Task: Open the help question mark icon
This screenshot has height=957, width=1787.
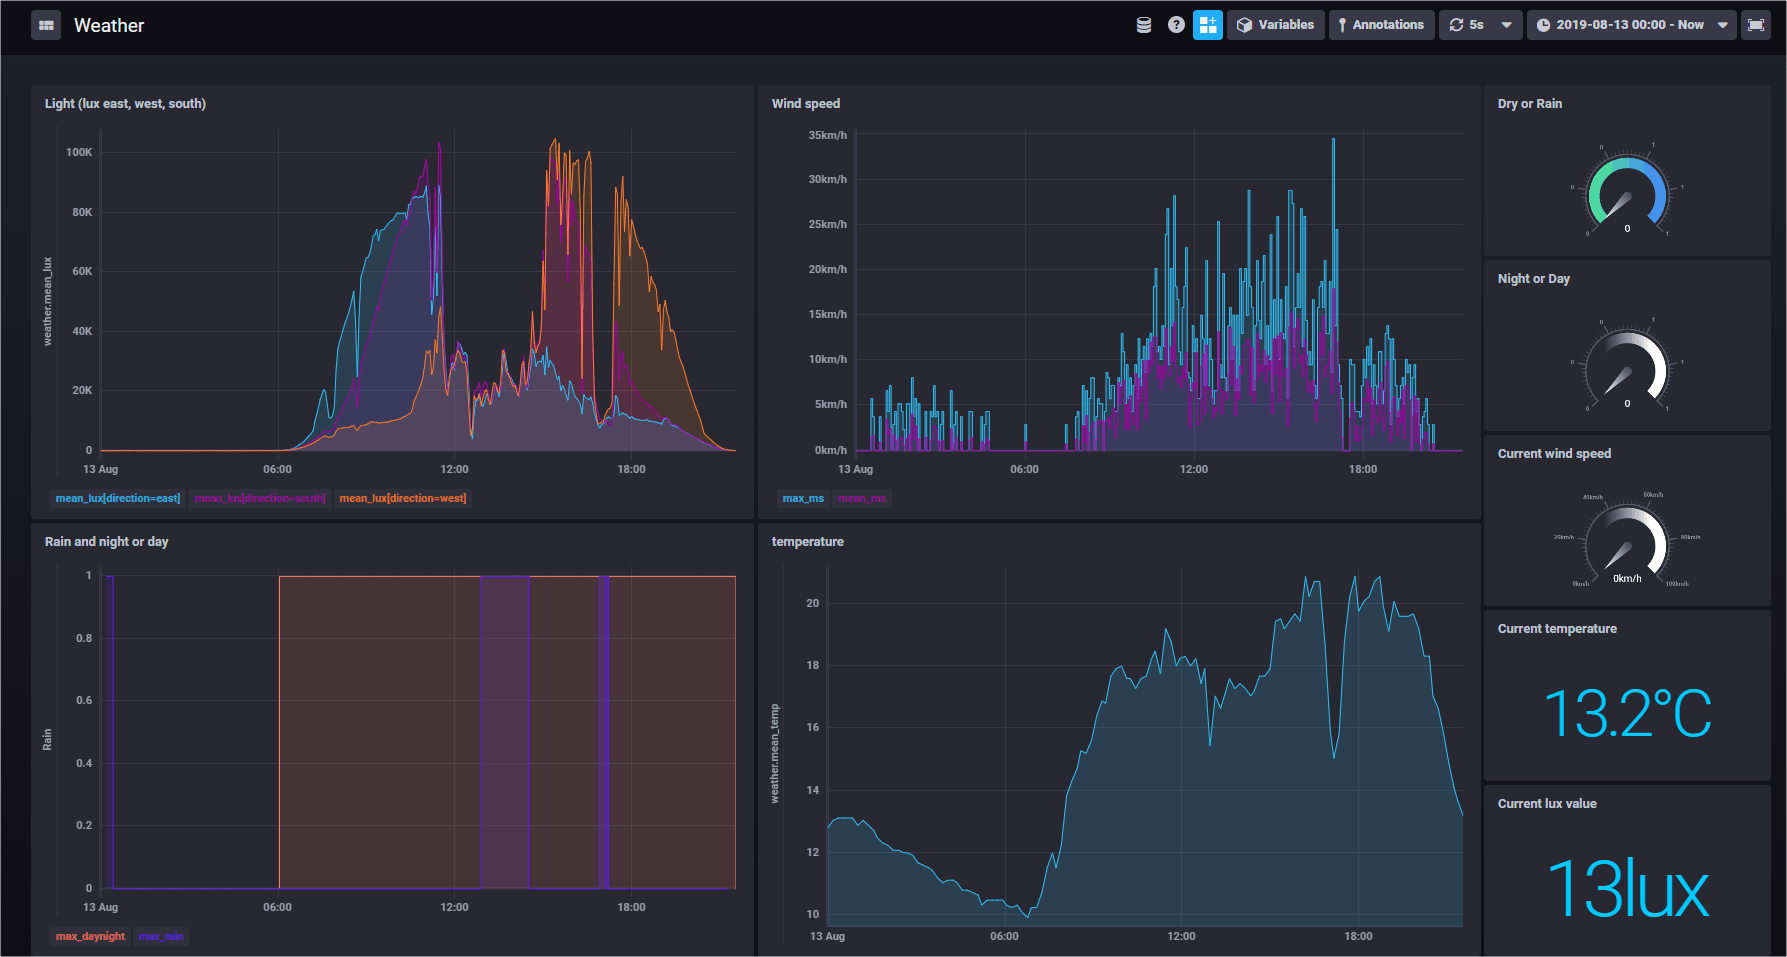Action: click(1176, 25)
